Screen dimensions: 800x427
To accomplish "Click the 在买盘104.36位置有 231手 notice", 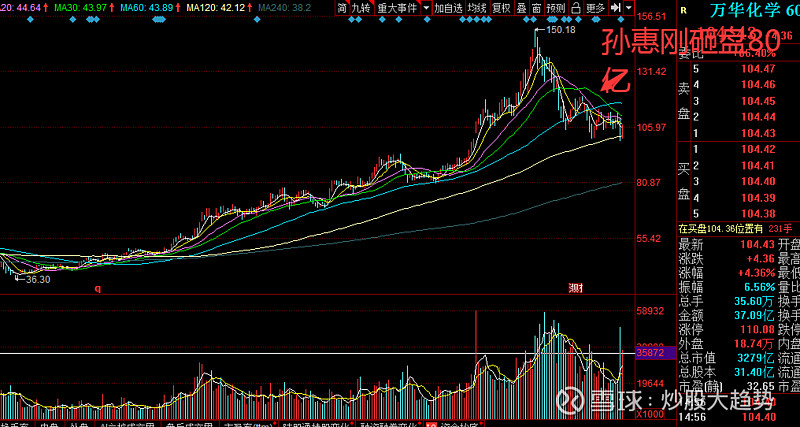I will [736, 230].
